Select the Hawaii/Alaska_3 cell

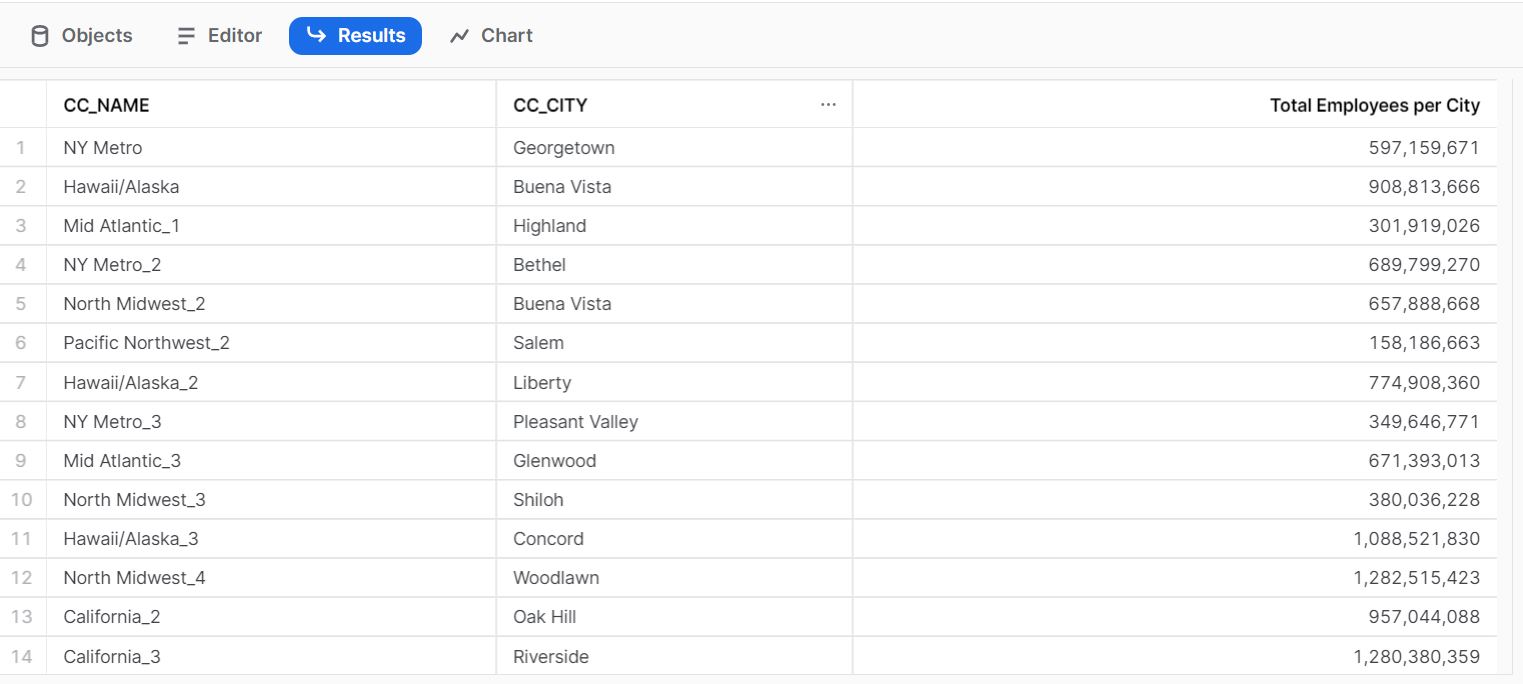coord(271,539)
